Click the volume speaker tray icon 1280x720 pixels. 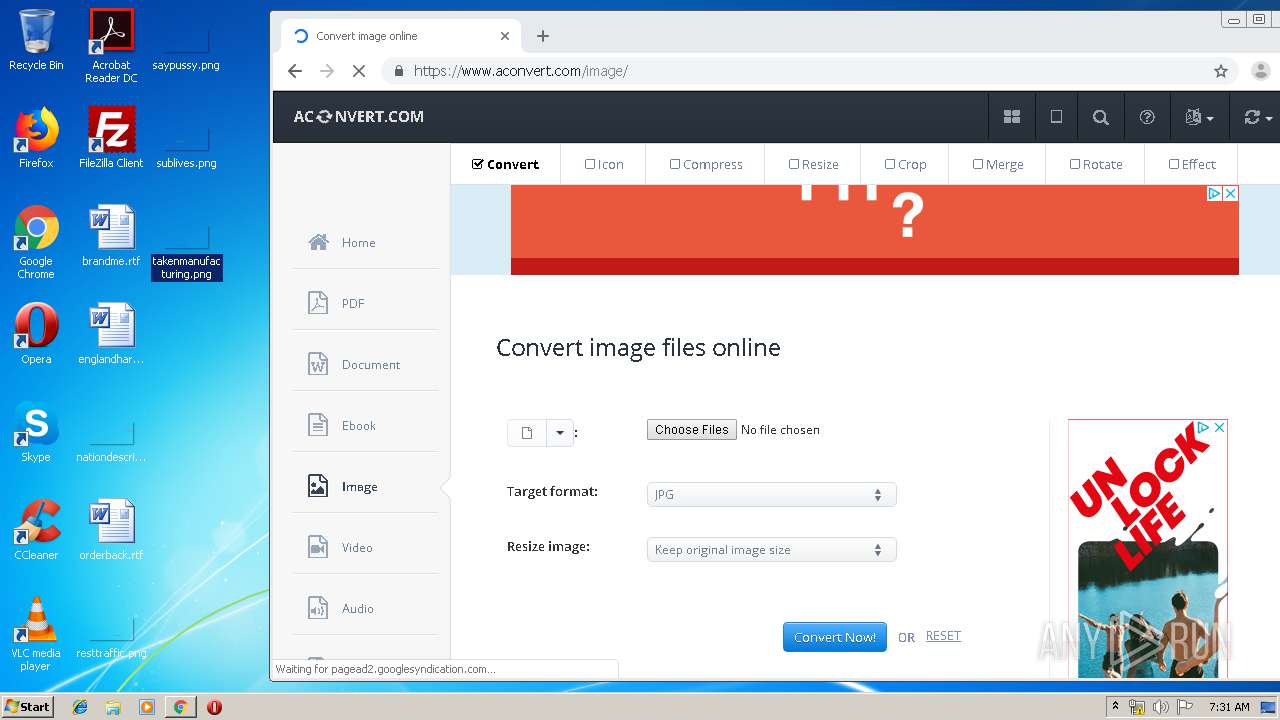[x=1161, y=707]
